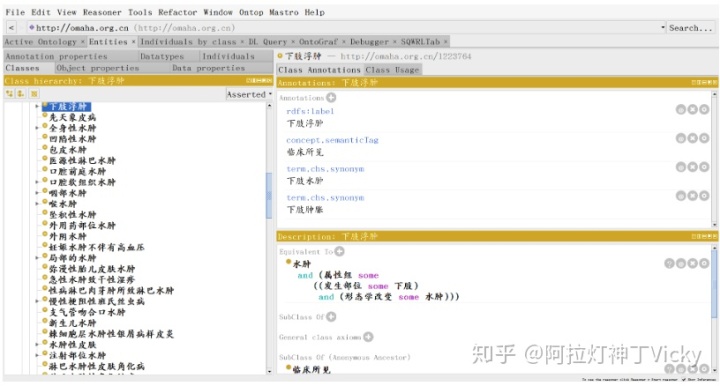Annotate the Equivalent To axiom with @ icon

point(681,263)
